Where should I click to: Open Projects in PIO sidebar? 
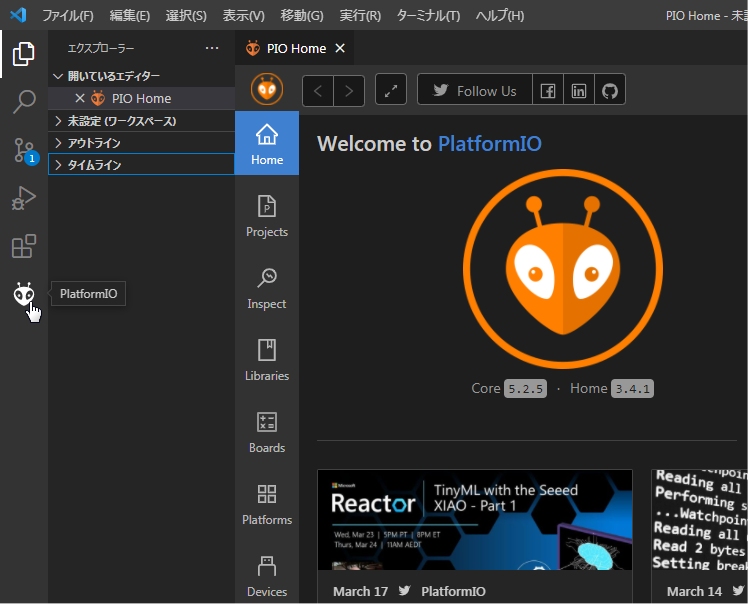click(267, 216)
